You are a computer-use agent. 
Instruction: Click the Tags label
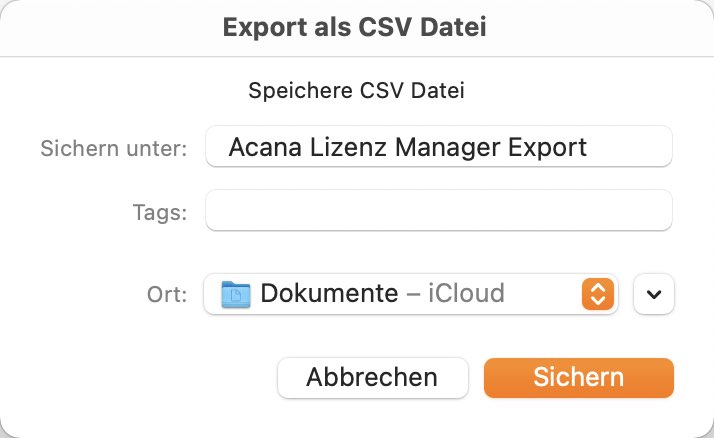(160, 212)
